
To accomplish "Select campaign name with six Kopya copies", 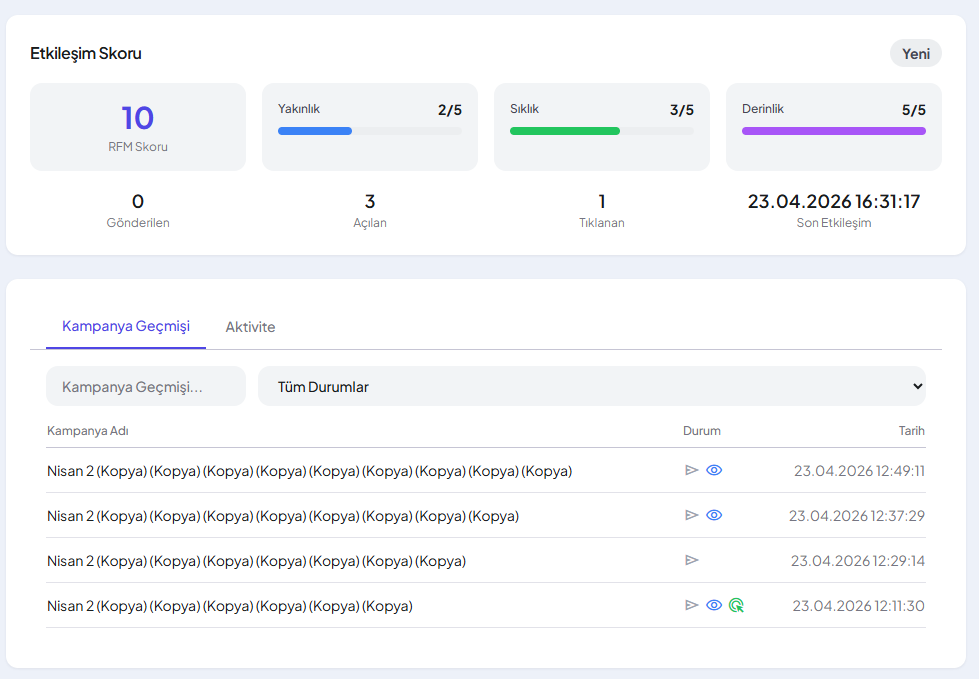I will (x=230, y=606).
